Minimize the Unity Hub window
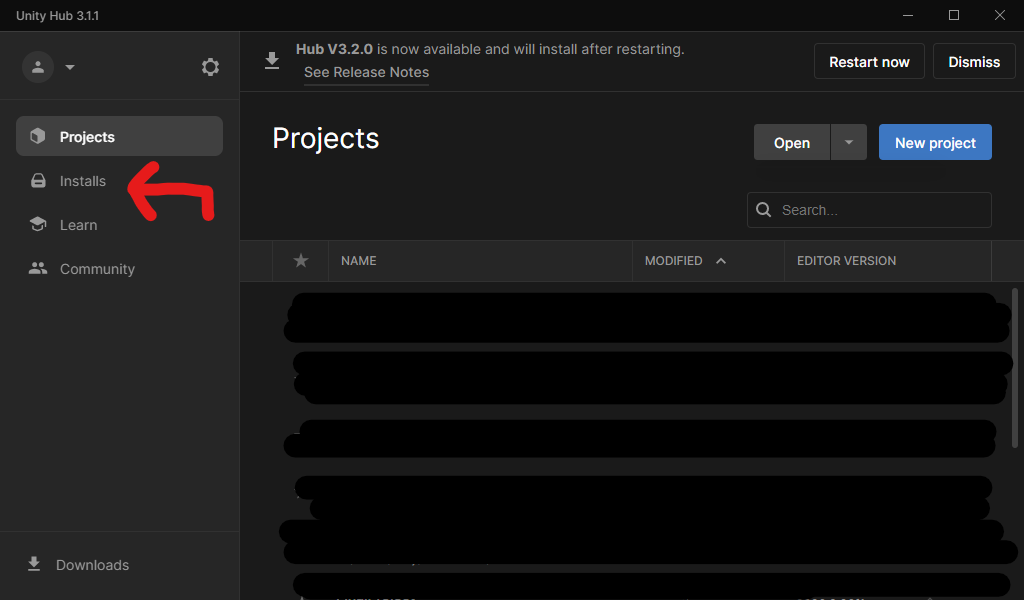The image size is (1024, 600). pos(908,15)
